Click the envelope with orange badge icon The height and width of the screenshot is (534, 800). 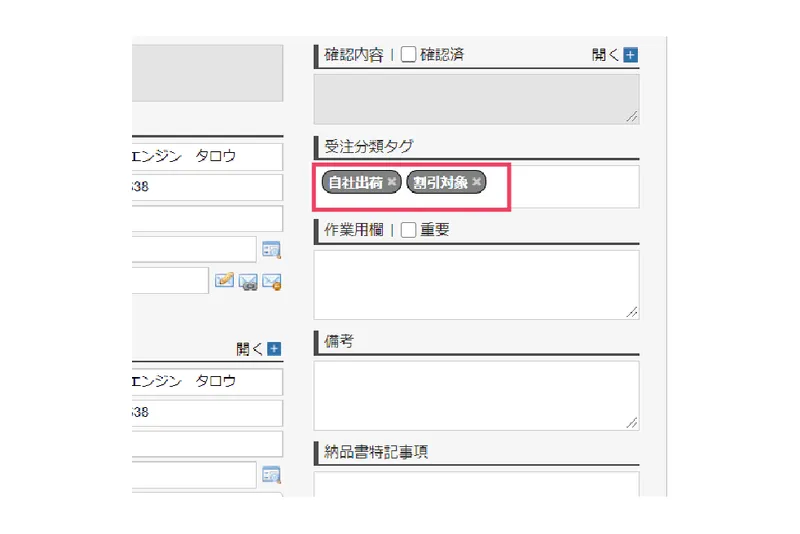pos(271,282)
